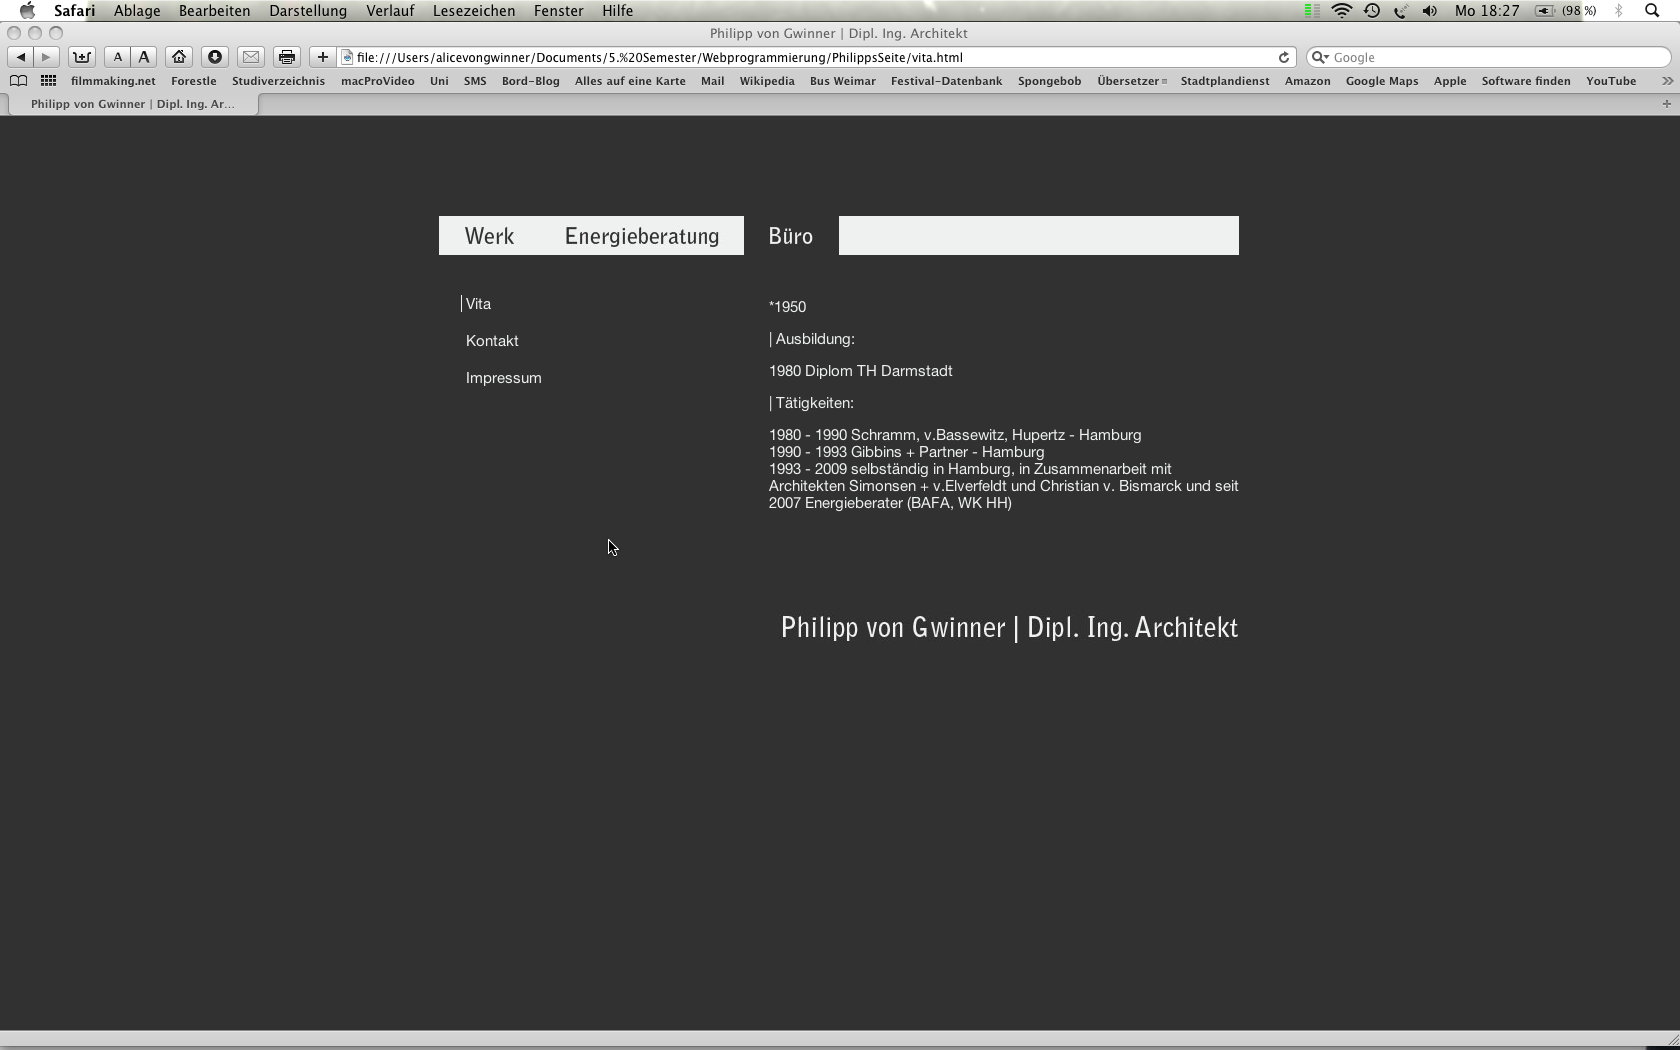Click the browser back arrow button
The width and height of the screenshot is (1680, 1050).
21,57
